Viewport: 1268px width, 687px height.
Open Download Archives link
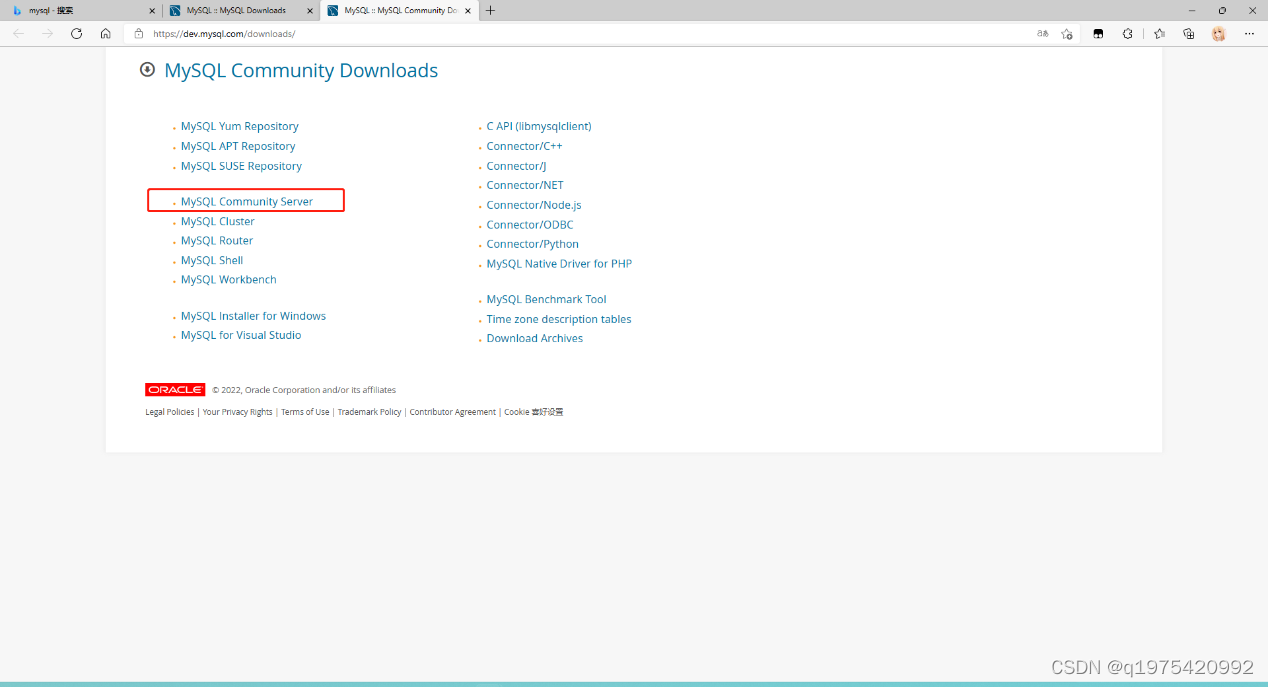coord(535,338)
